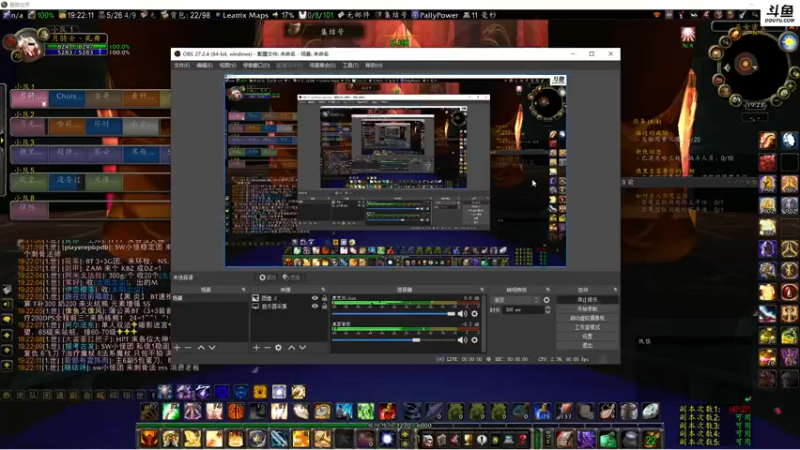The image size is (800, 450).
Task: Pop out the 转场特效 dock panel
Action: 548,290
